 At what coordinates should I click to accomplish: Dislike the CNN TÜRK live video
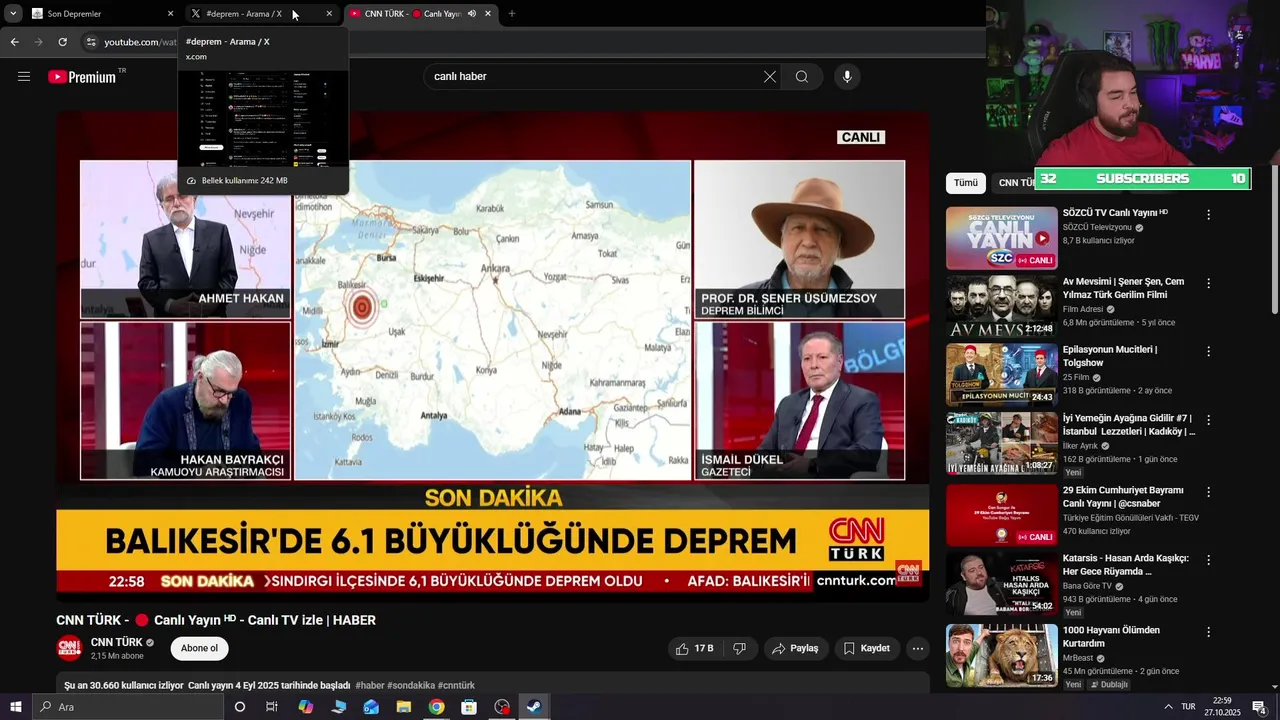[x=740, y=648]
